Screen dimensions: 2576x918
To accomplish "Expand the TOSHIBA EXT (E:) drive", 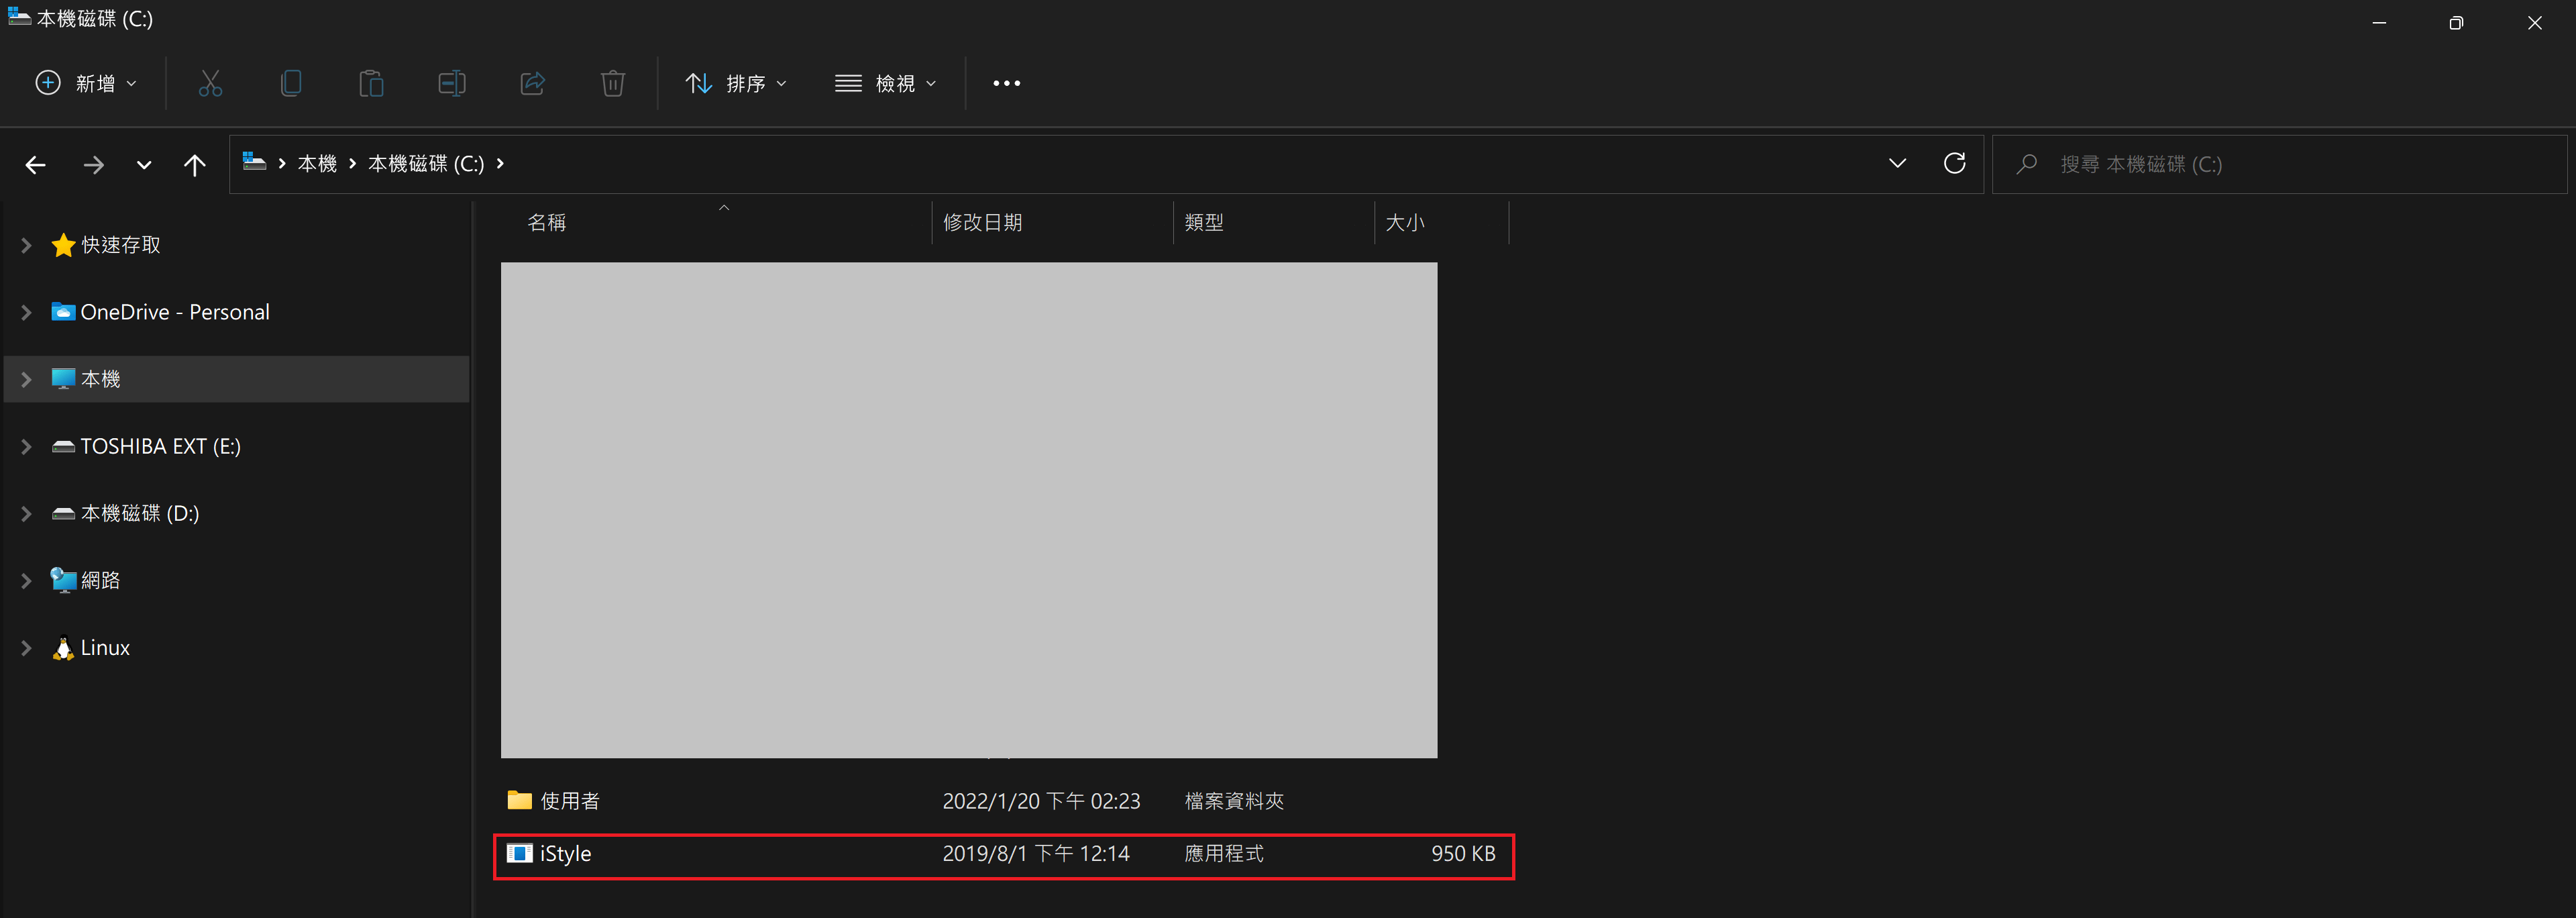I will tap(26, 446).
